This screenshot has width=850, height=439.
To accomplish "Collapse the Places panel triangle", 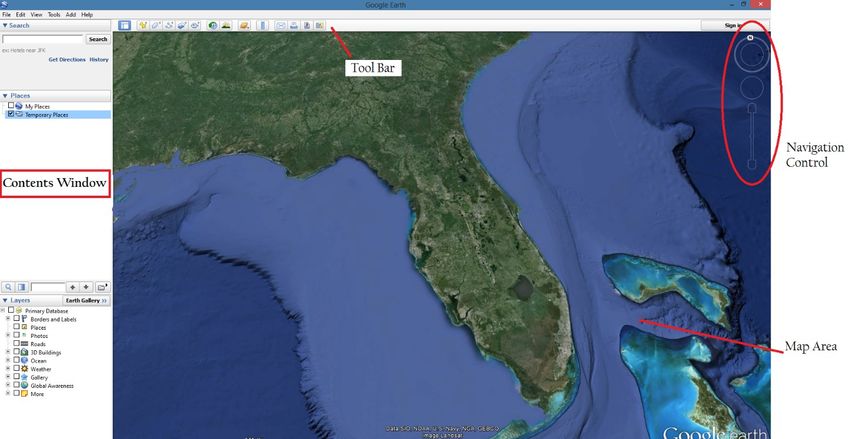I will 5,96.
